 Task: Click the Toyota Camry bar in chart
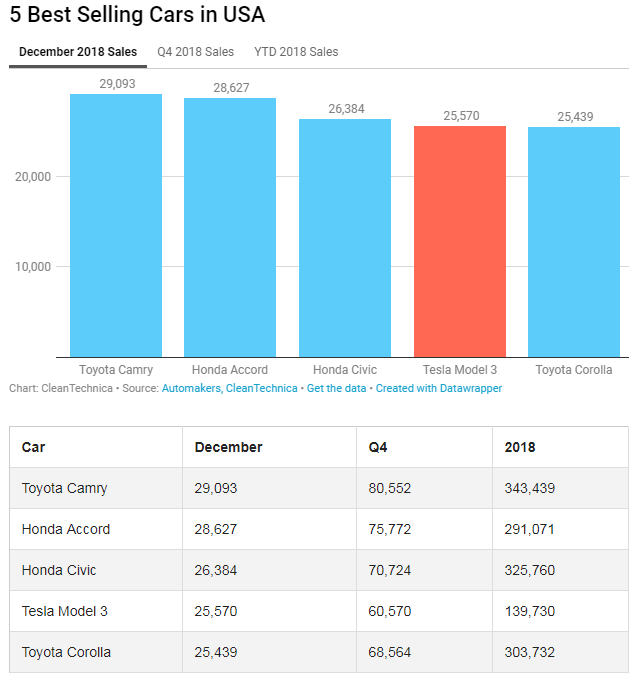click(x=116, y=225)
